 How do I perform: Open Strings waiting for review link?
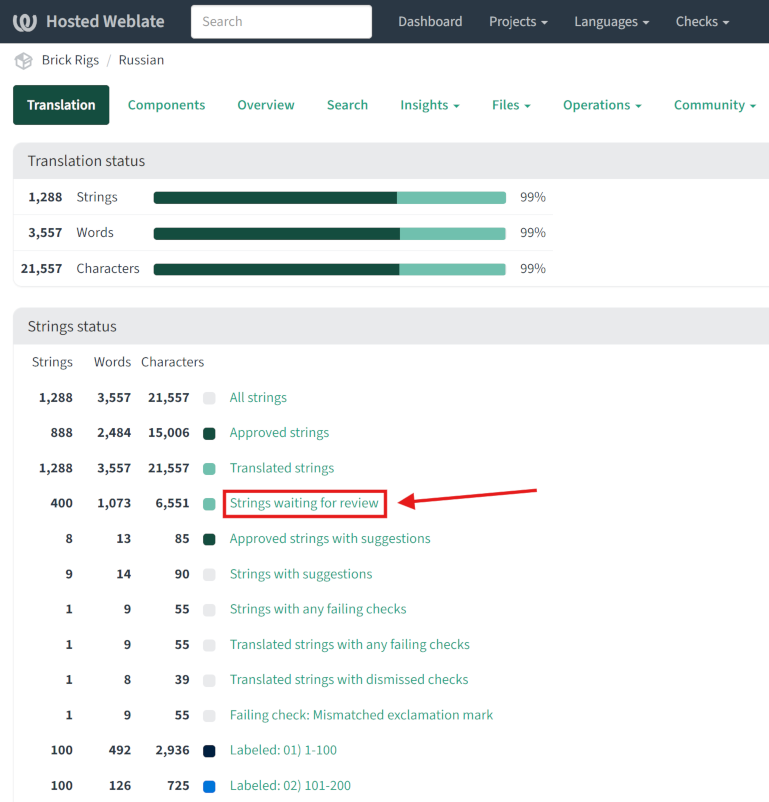click(304, 503)
